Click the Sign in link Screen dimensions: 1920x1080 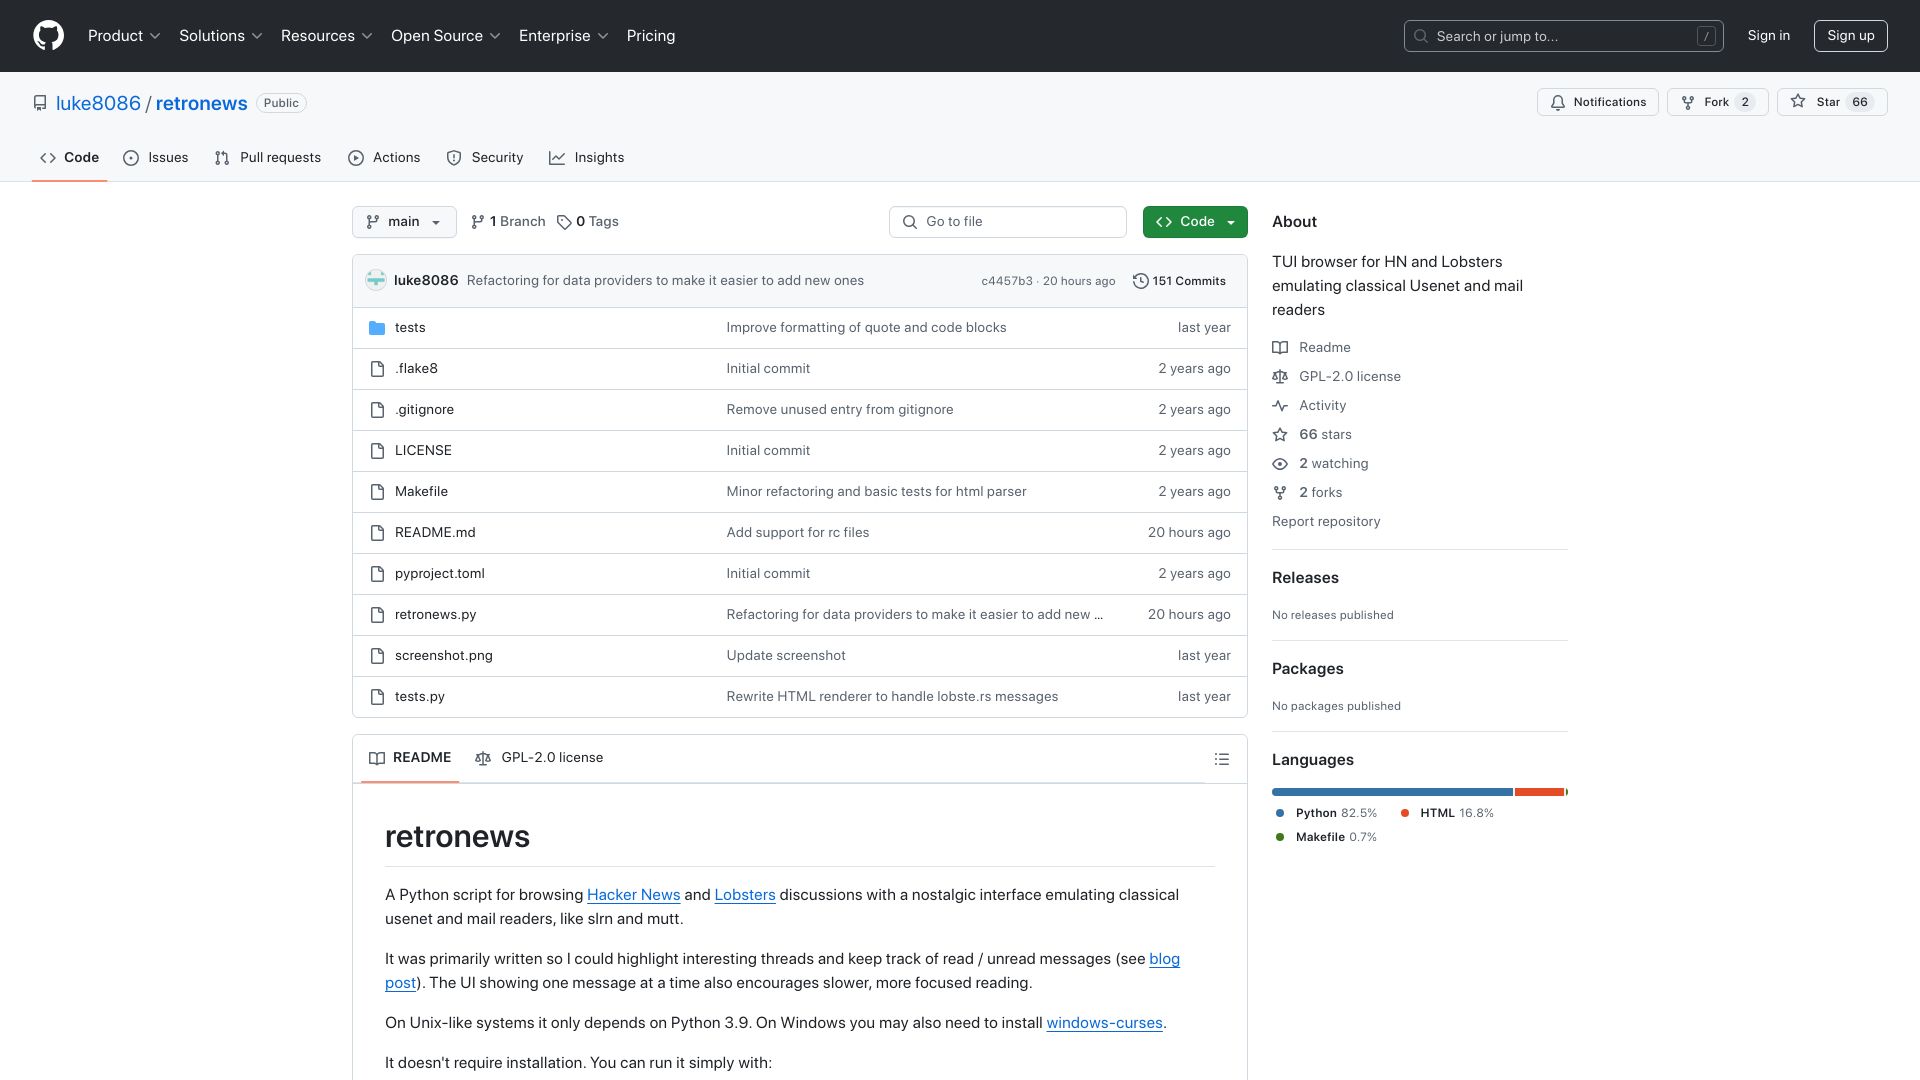(x=1768, y=36)
